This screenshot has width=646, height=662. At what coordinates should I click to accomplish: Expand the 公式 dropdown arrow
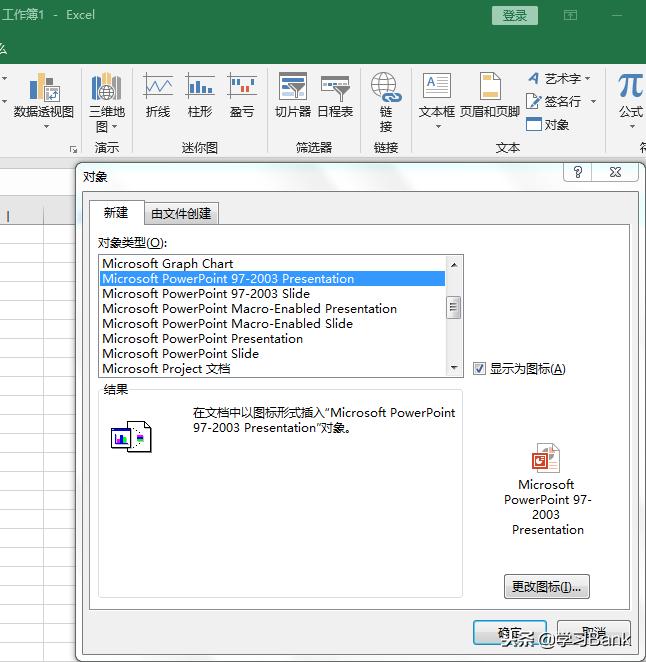(x=632, y=126)
